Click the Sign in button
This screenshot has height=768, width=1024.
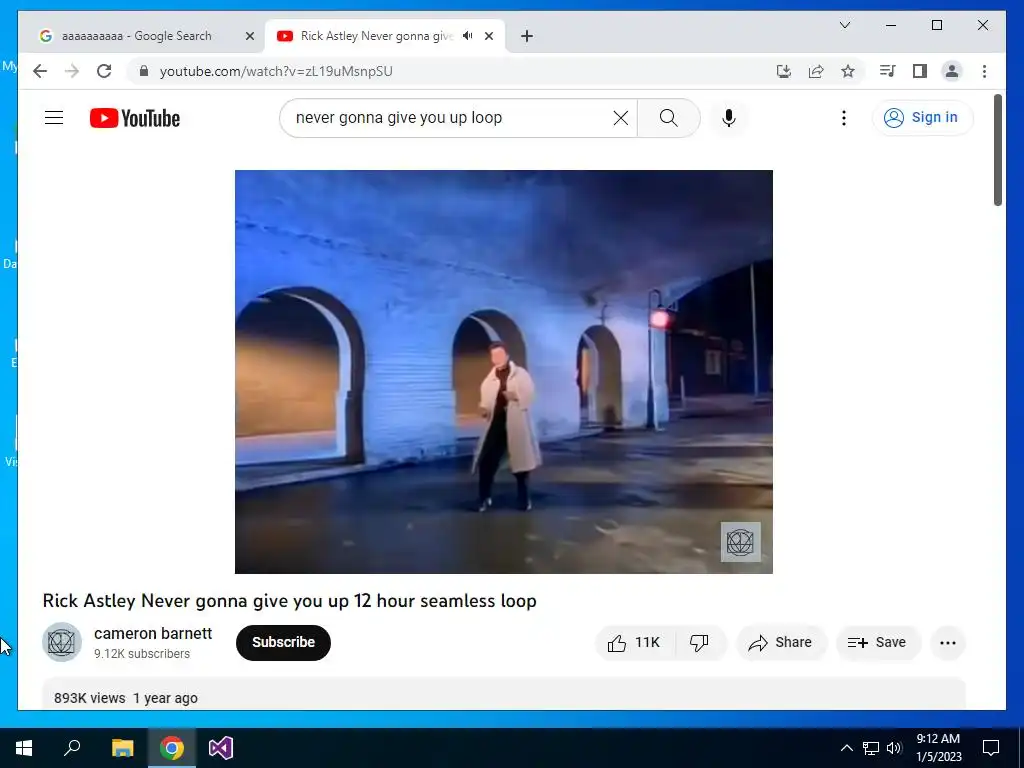[922, 118]
